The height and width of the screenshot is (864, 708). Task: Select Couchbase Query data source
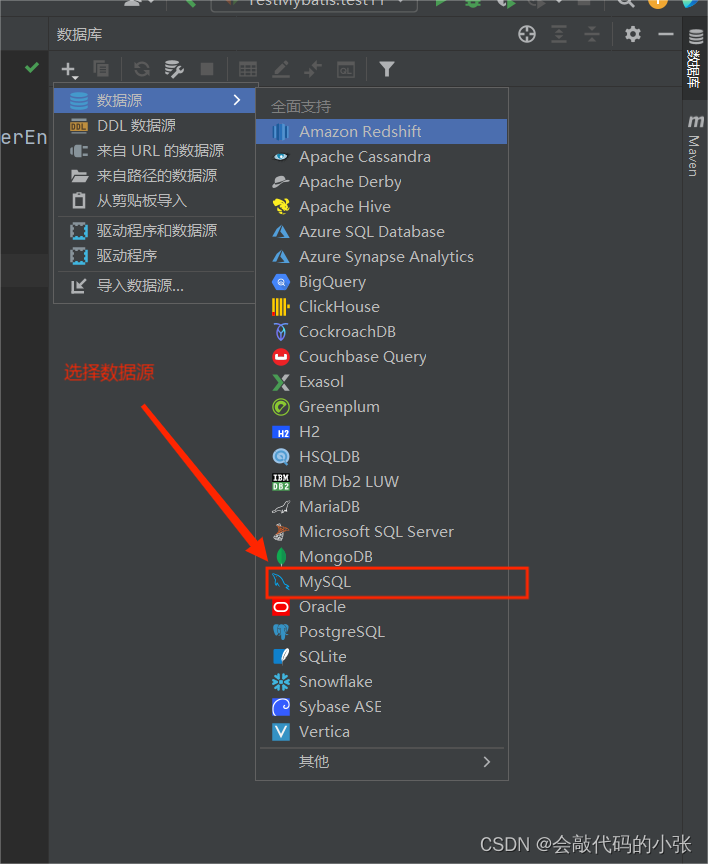coord(381,357)
